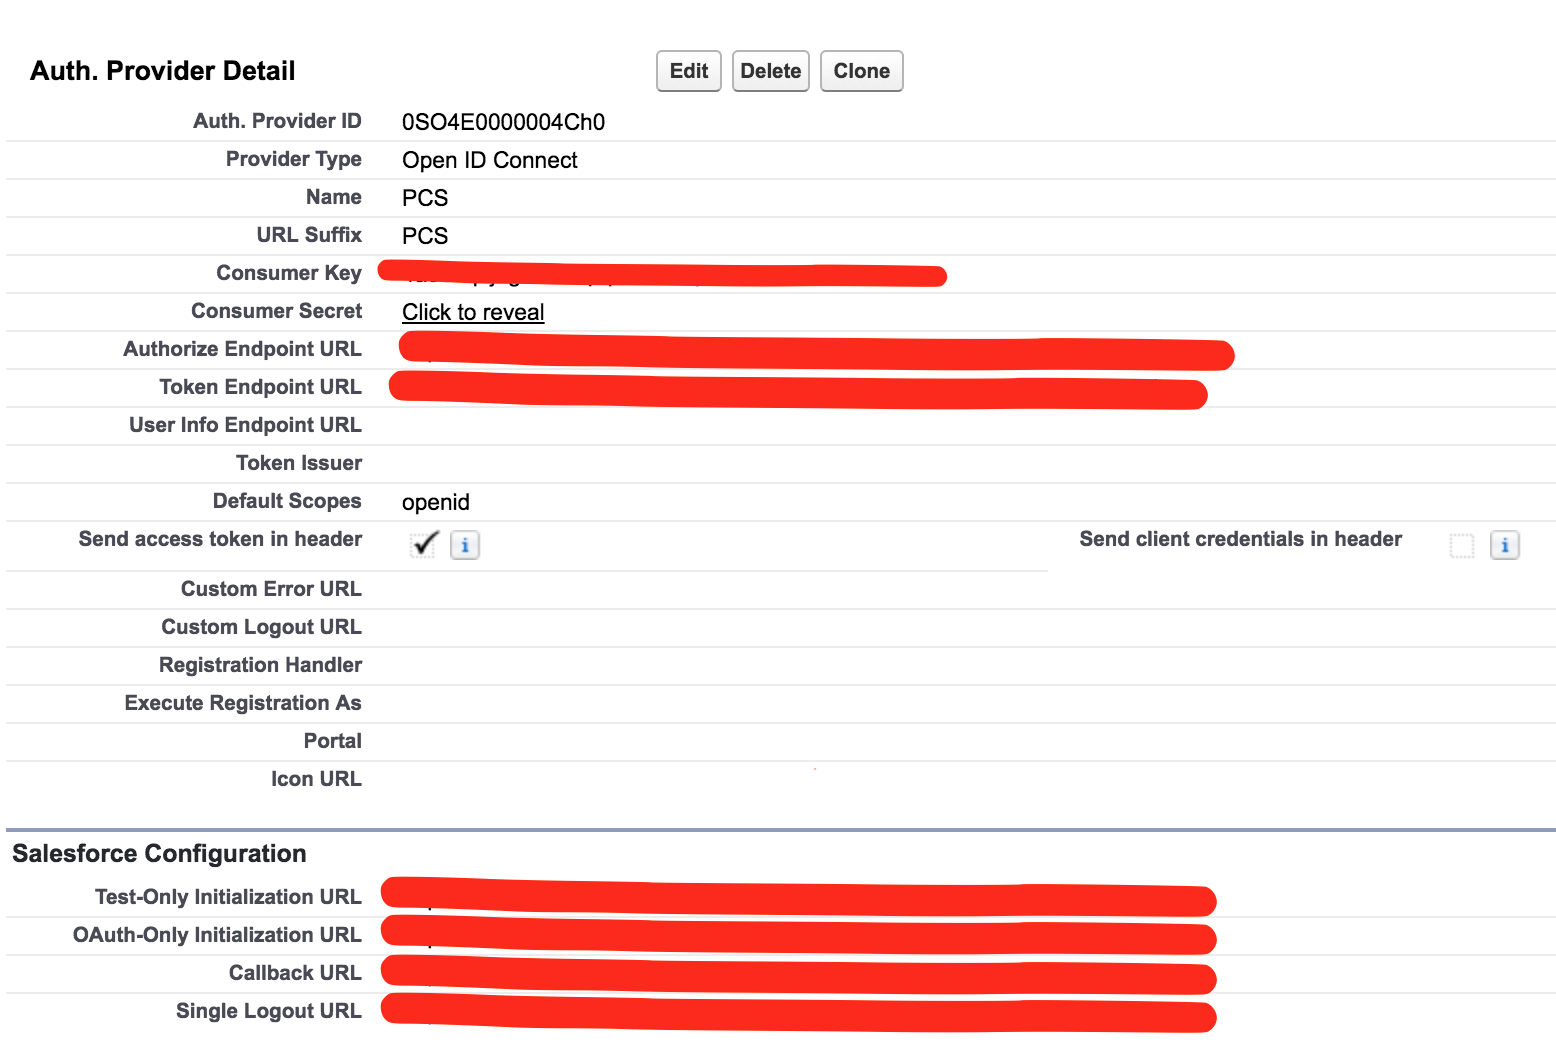This screenshot has height=1050, width=1556.
Task: Click the Edit button
Action: pos(688,71)
